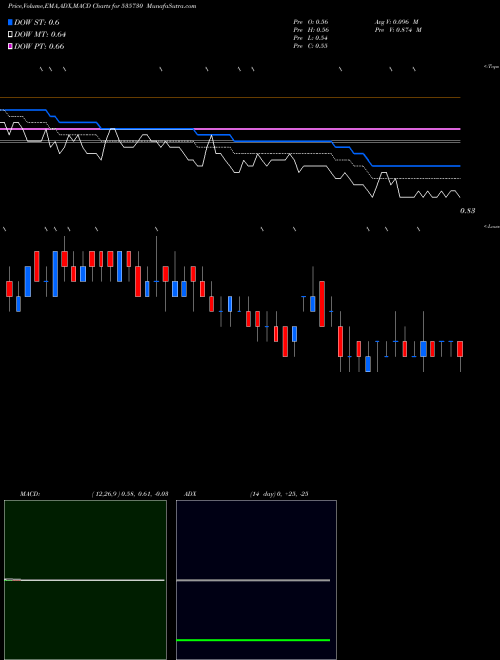Click the 'Pre C: 0.53' value
Viewport: 500px width, 660px height.
click(311, 46)
